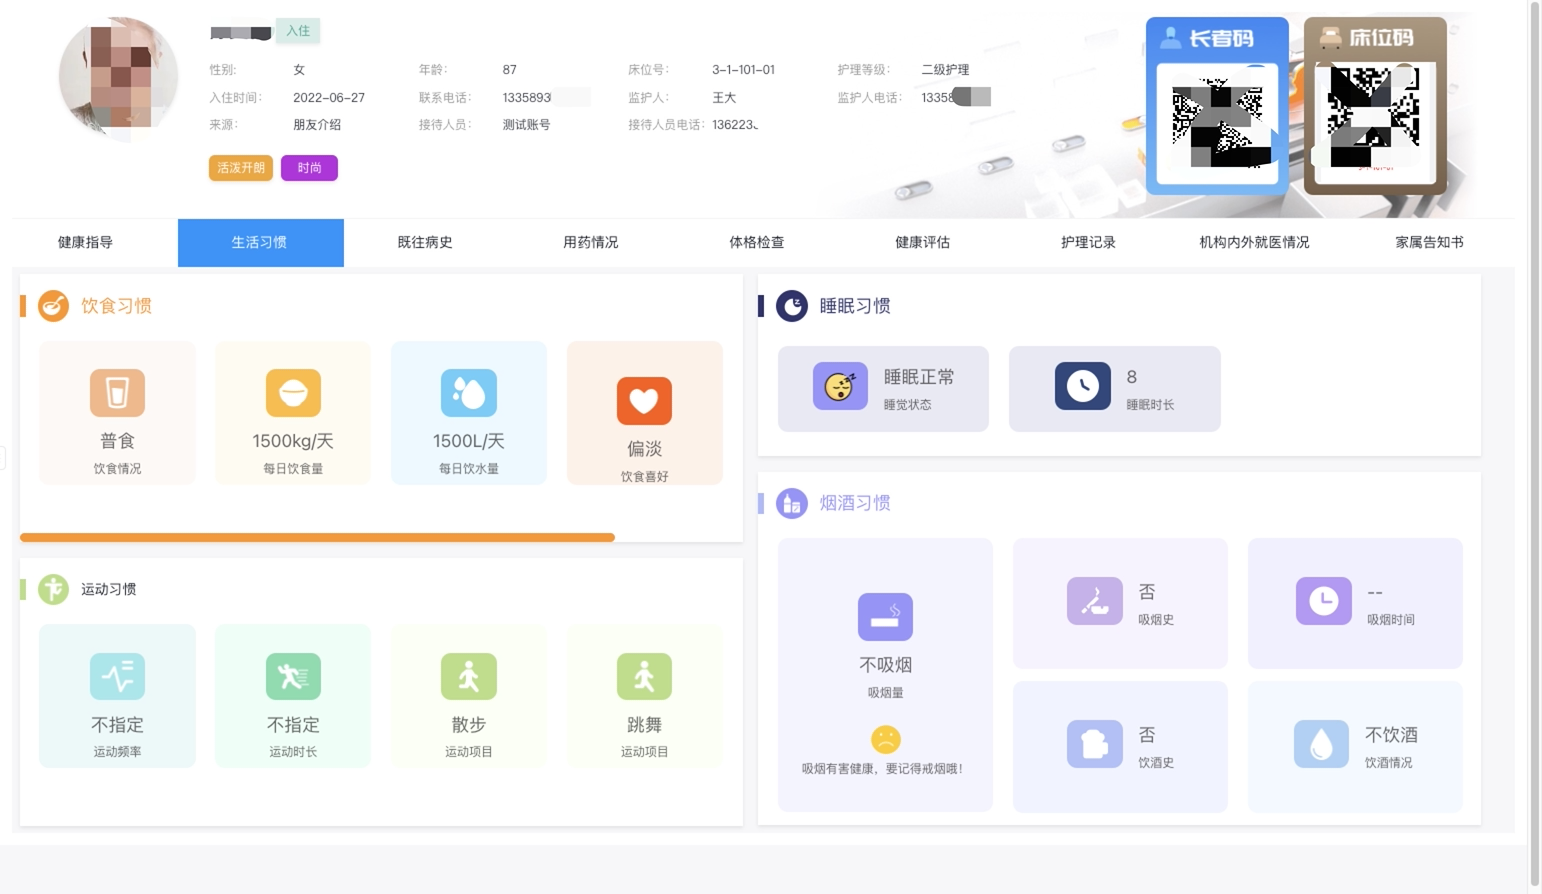Click the 朋友介绍 source text
Screen dimensions: 1542x894
[317, 125]
